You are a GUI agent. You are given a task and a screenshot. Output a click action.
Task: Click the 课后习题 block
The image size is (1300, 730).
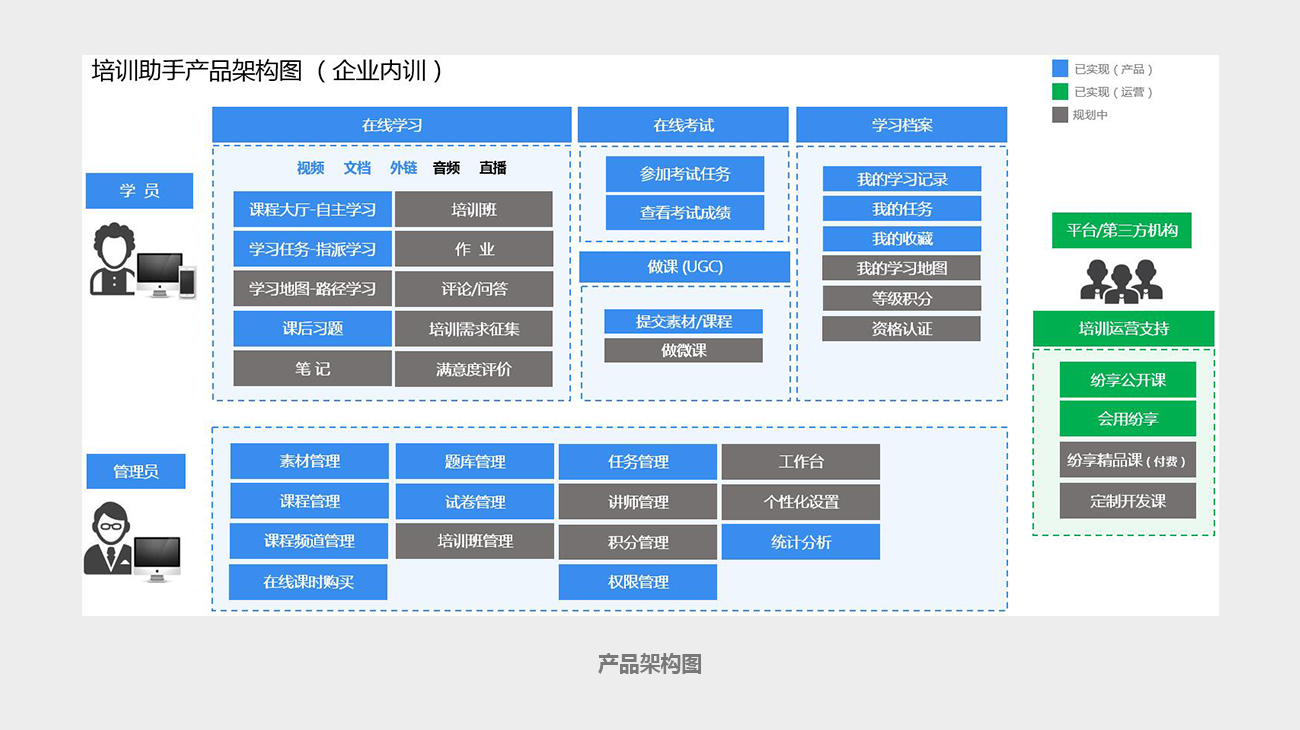pyautogui.click(x=313, y=329)
